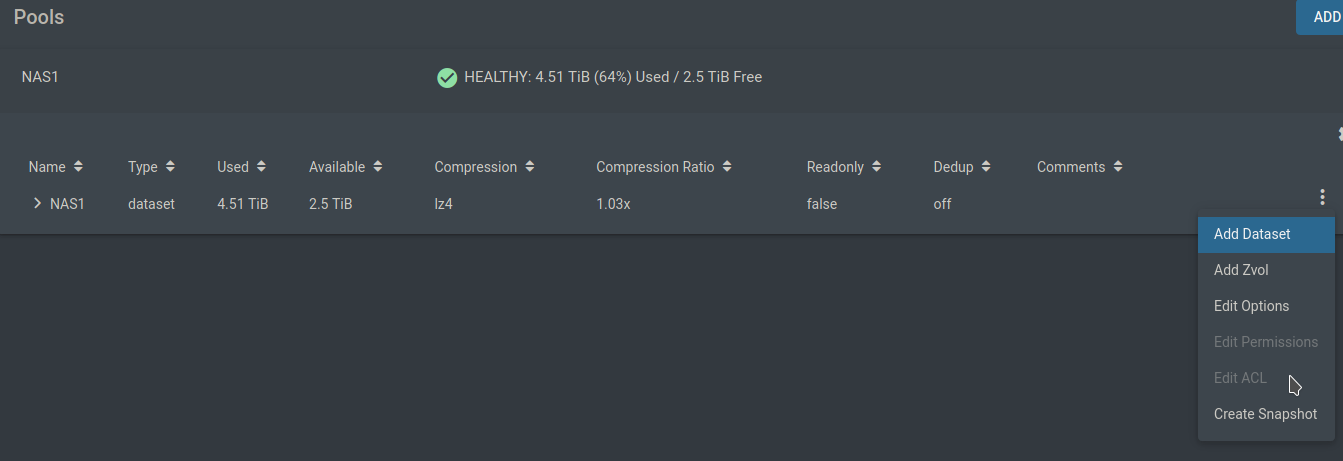
Task: Open NAS1 dataset three-dot actions menu
Action: [x=1322, y=198]
